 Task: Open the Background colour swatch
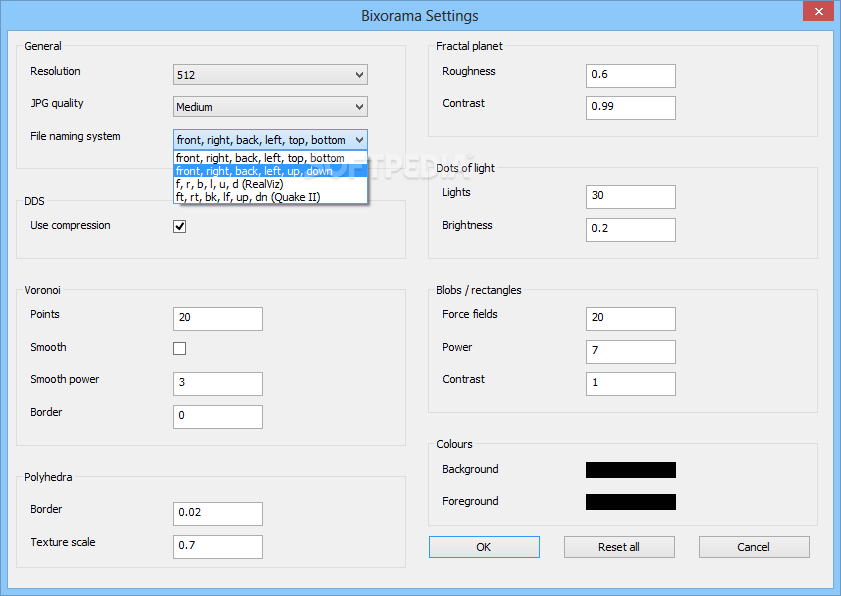[x=631, y=470]
